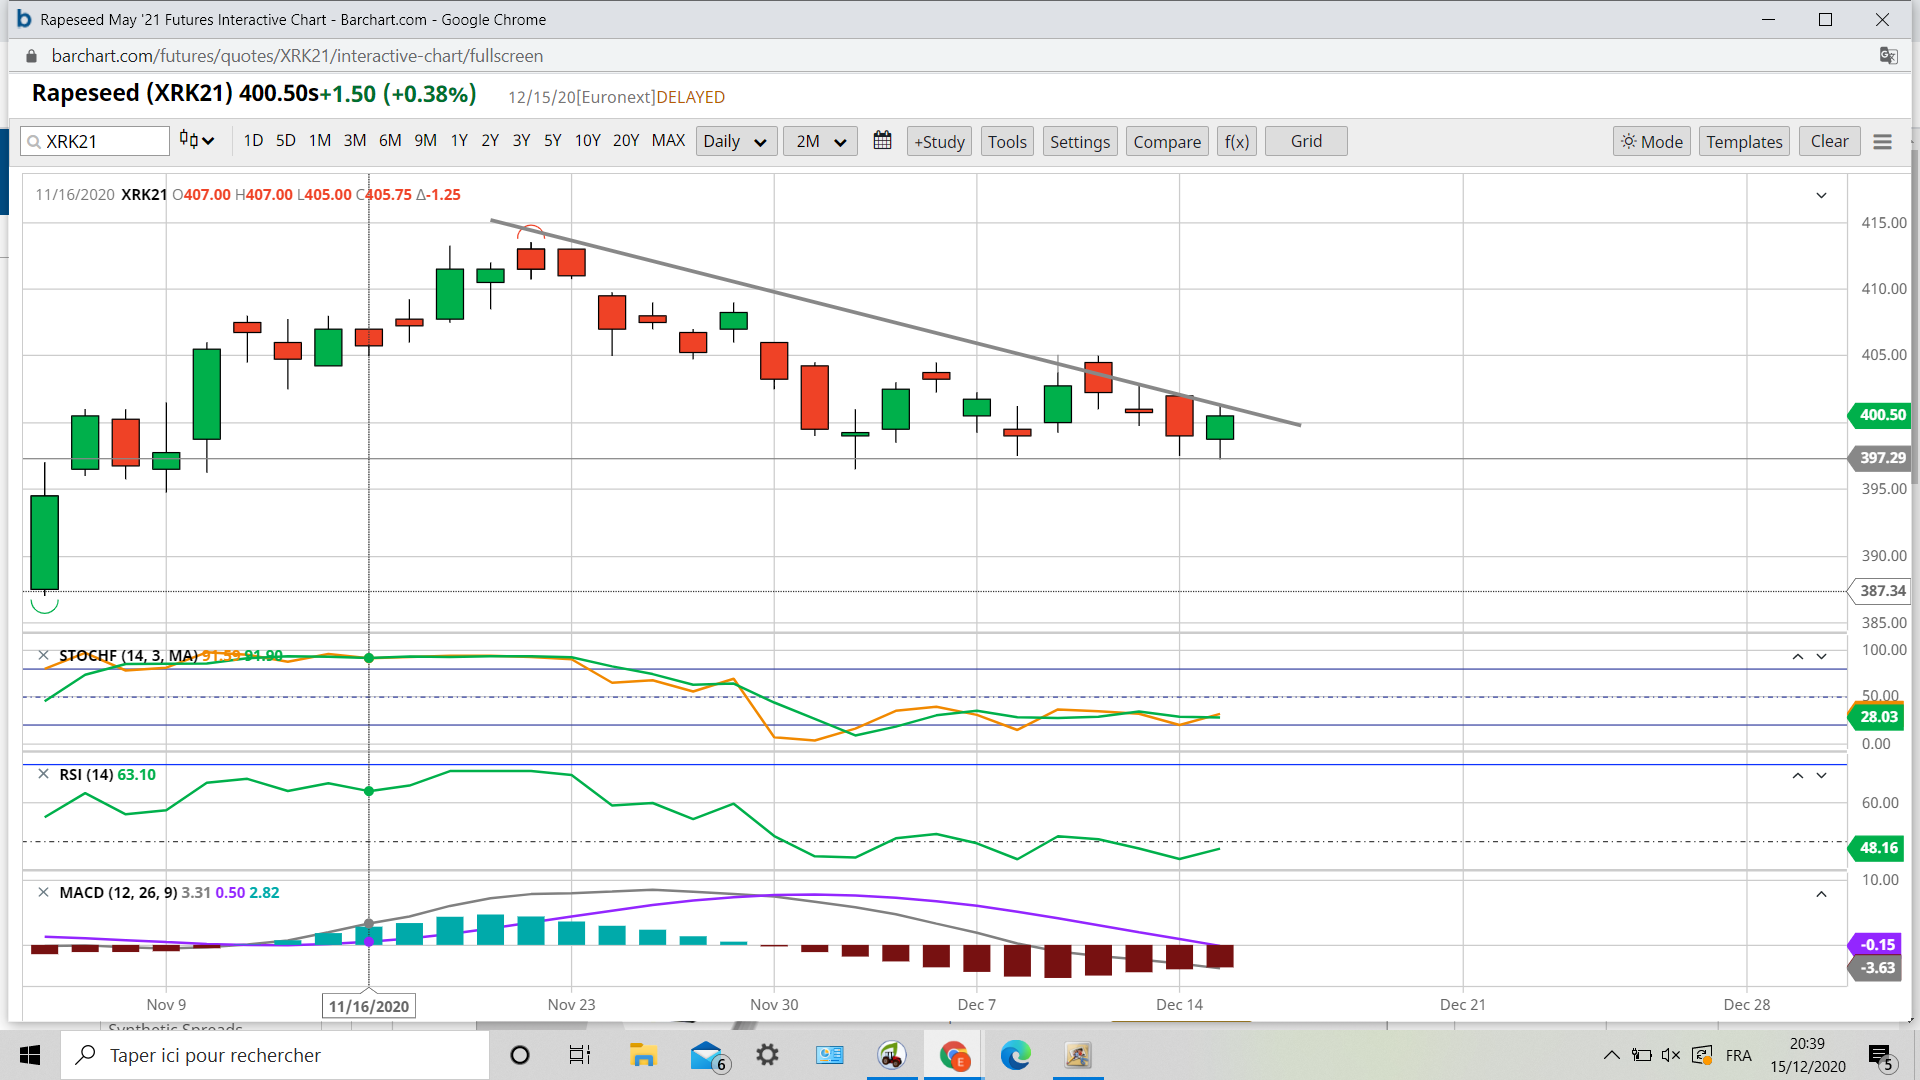Open the Daily frequency dropdown
The width and height of the screenshot is (1920, 1080).
734,142
